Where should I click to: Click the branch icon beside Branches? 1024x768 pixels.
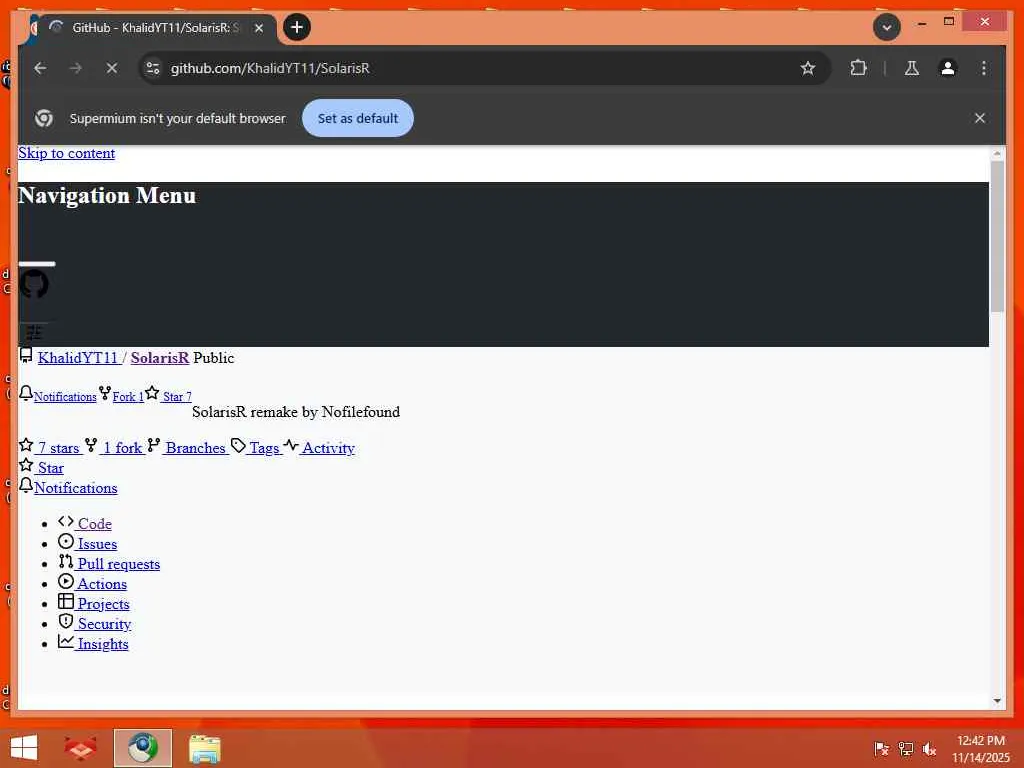pos(153,445)
